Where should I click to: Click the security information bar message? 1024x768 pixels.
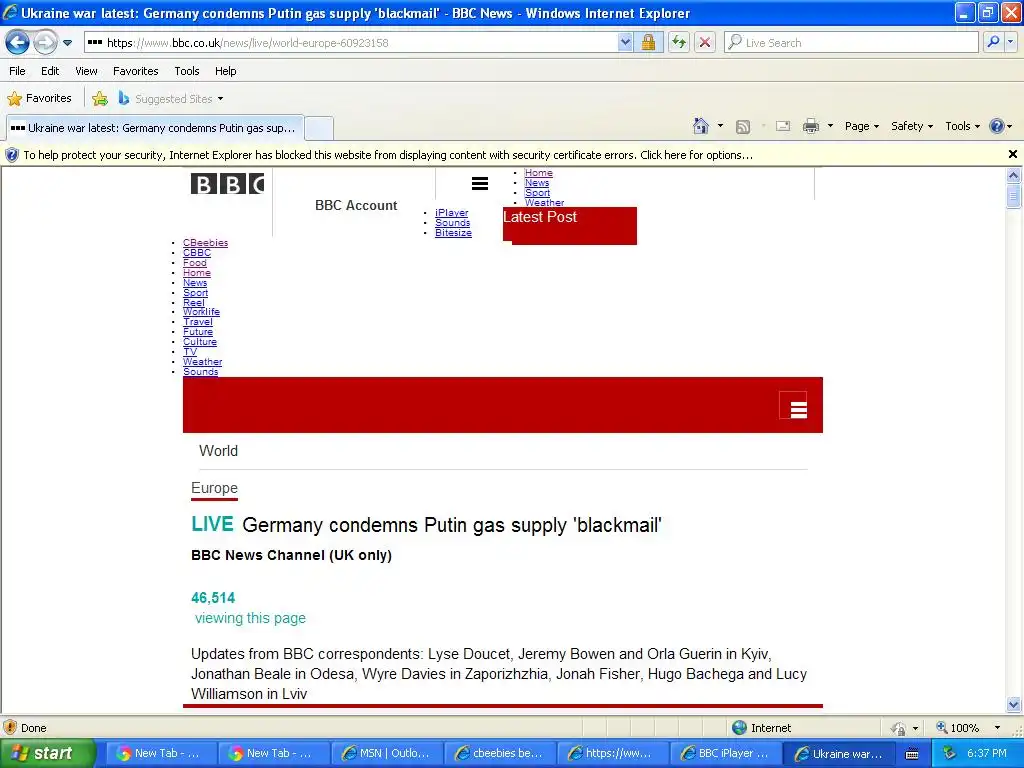[388, 155]
